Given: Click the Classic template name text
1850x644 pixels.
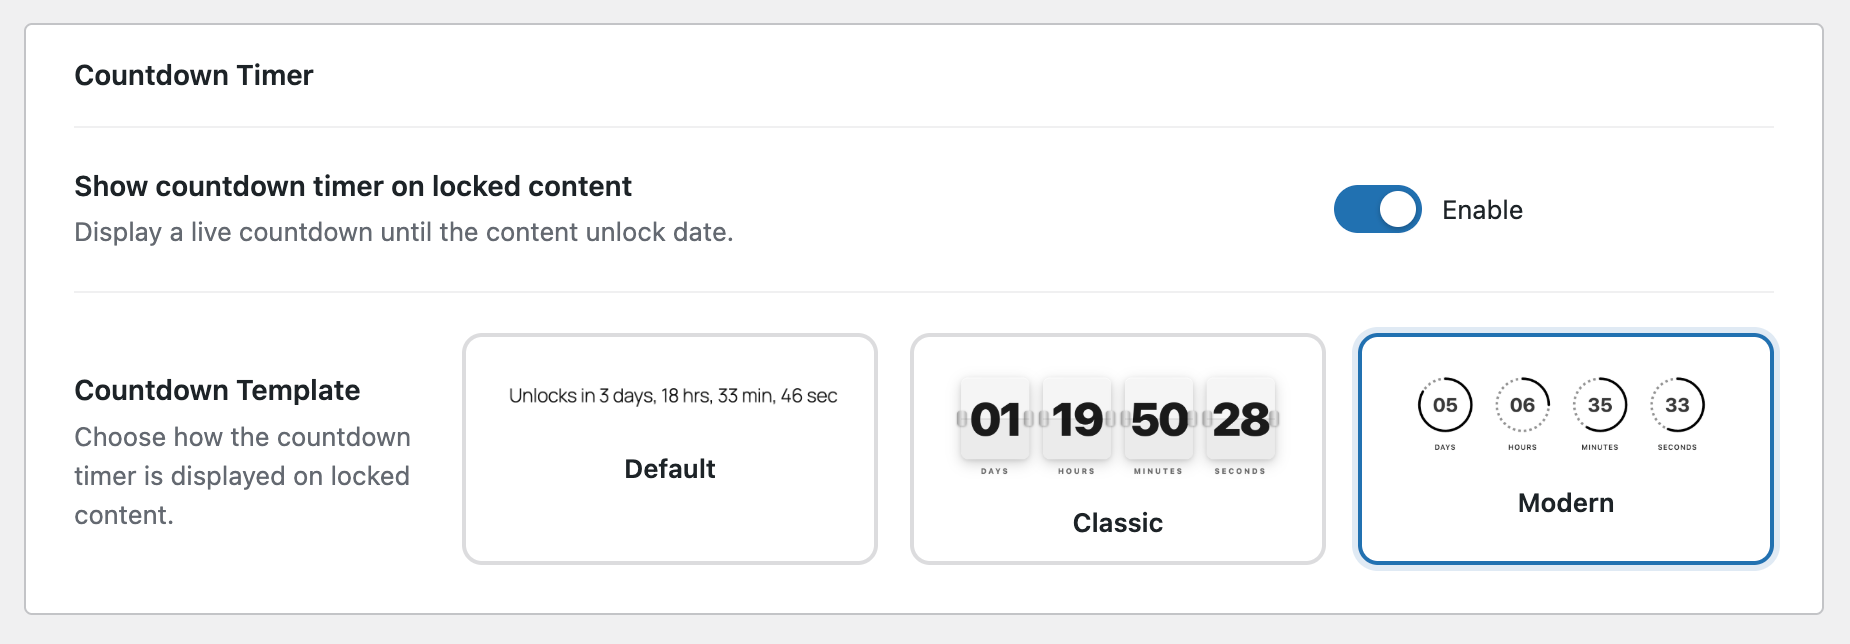Looking at the screenshot, I should tap(1117, 521).
